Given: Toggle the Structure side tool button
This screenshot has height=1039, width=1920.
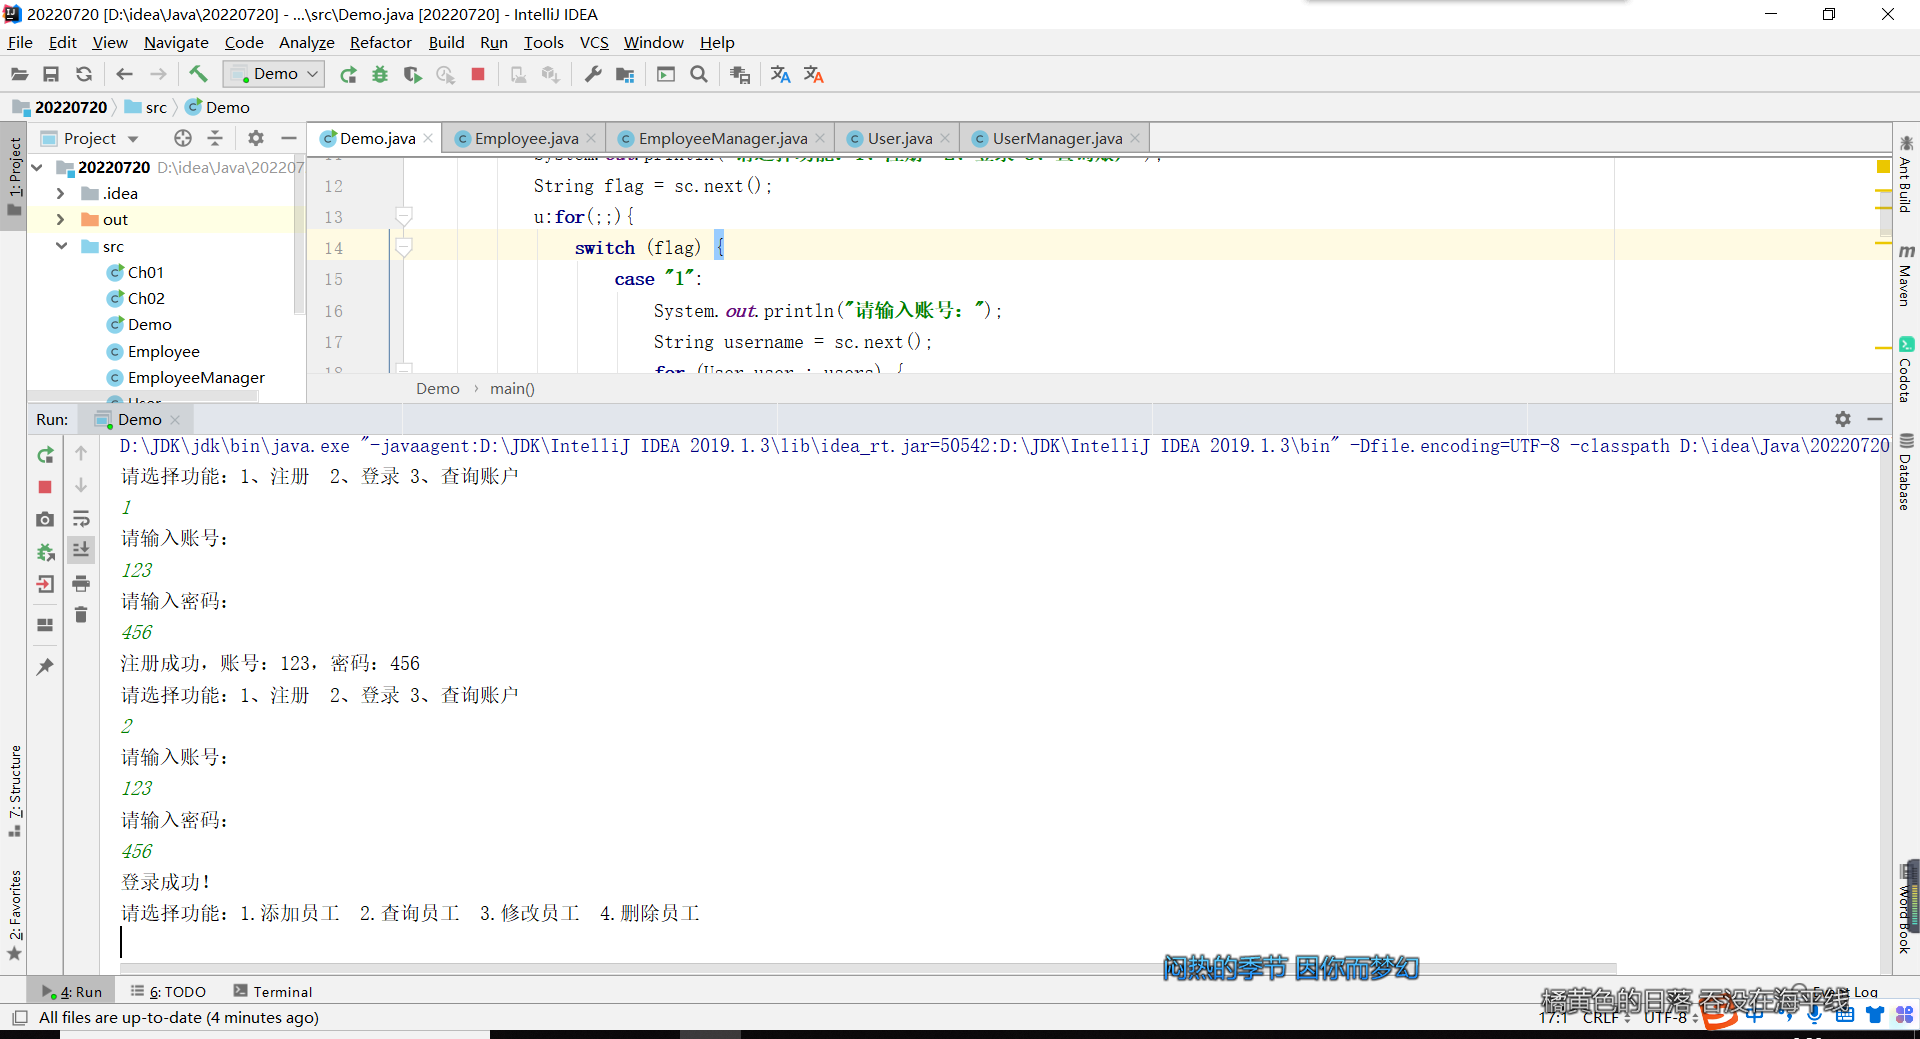Looking at the screenshot, I should pos(14,791).
